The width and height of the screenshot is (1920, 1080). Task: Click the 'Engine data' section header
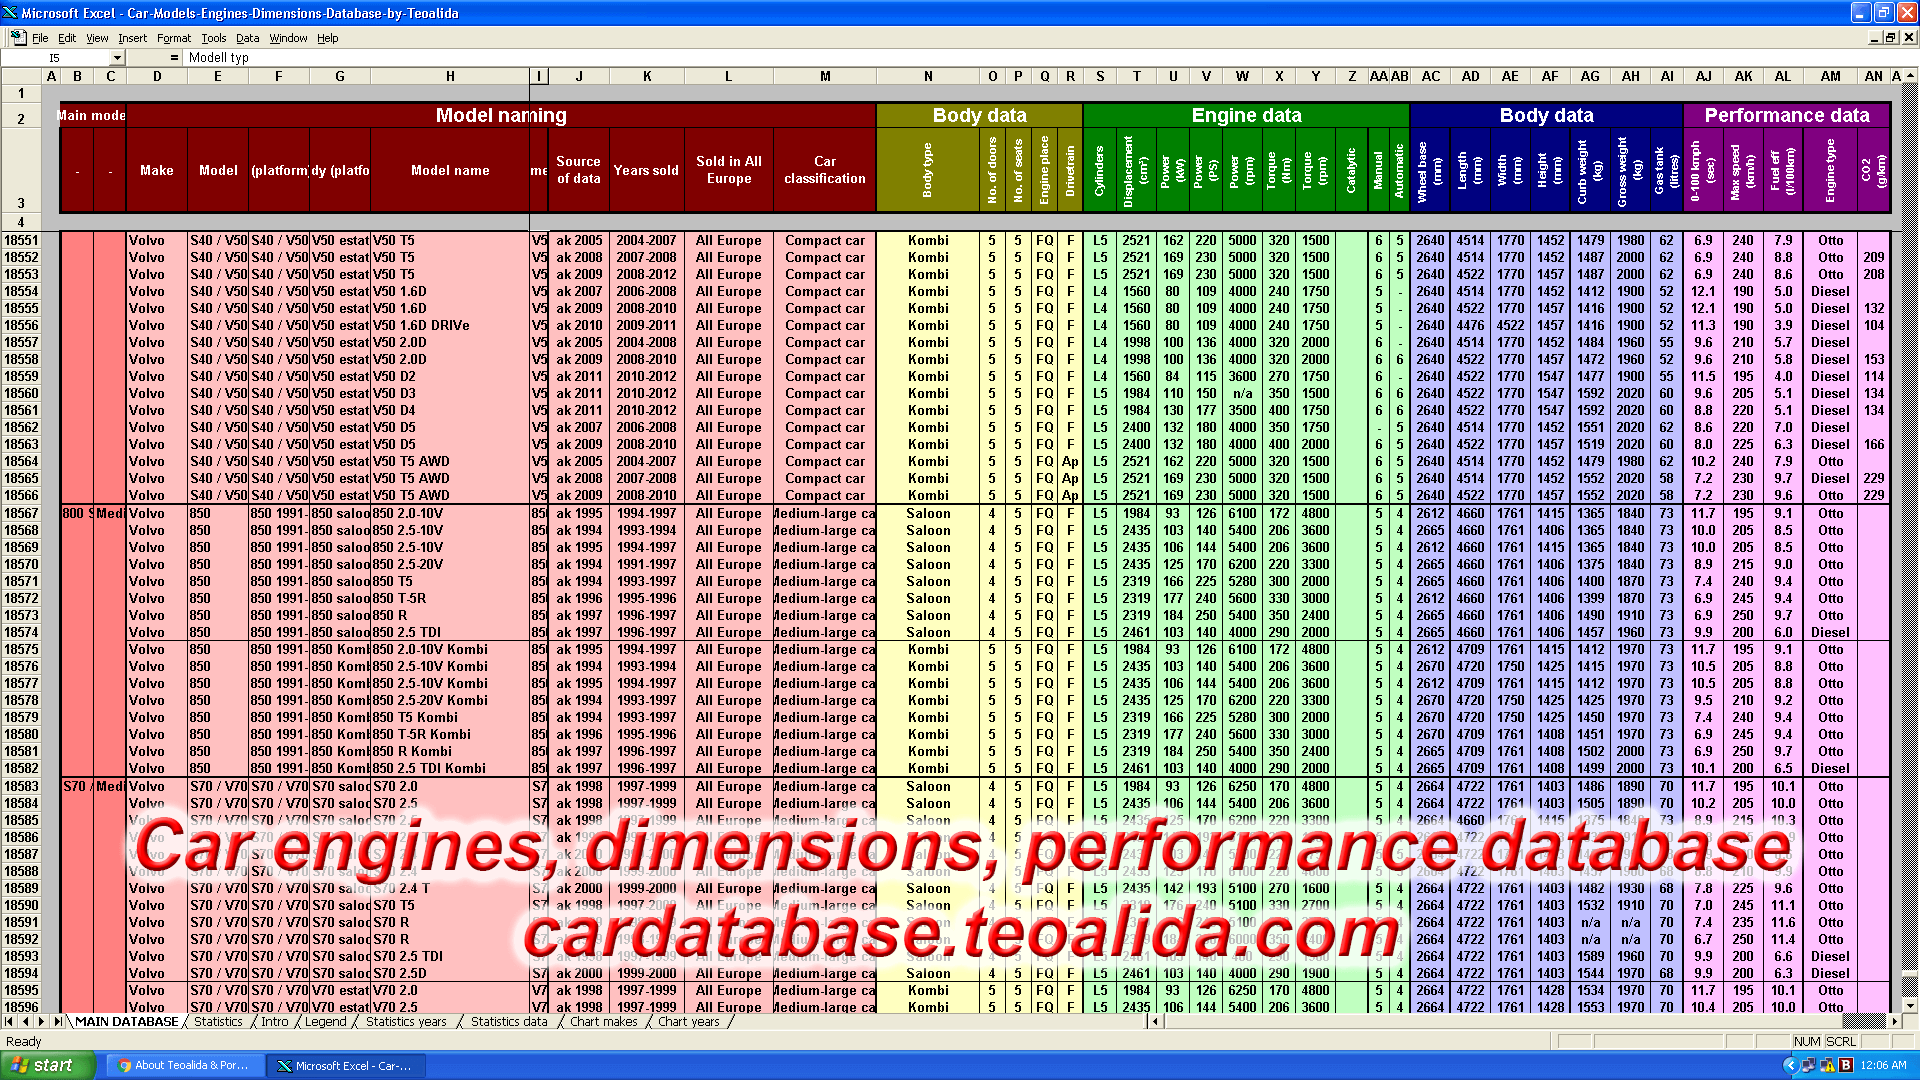pyautogui.click(x=1246, y=116)
